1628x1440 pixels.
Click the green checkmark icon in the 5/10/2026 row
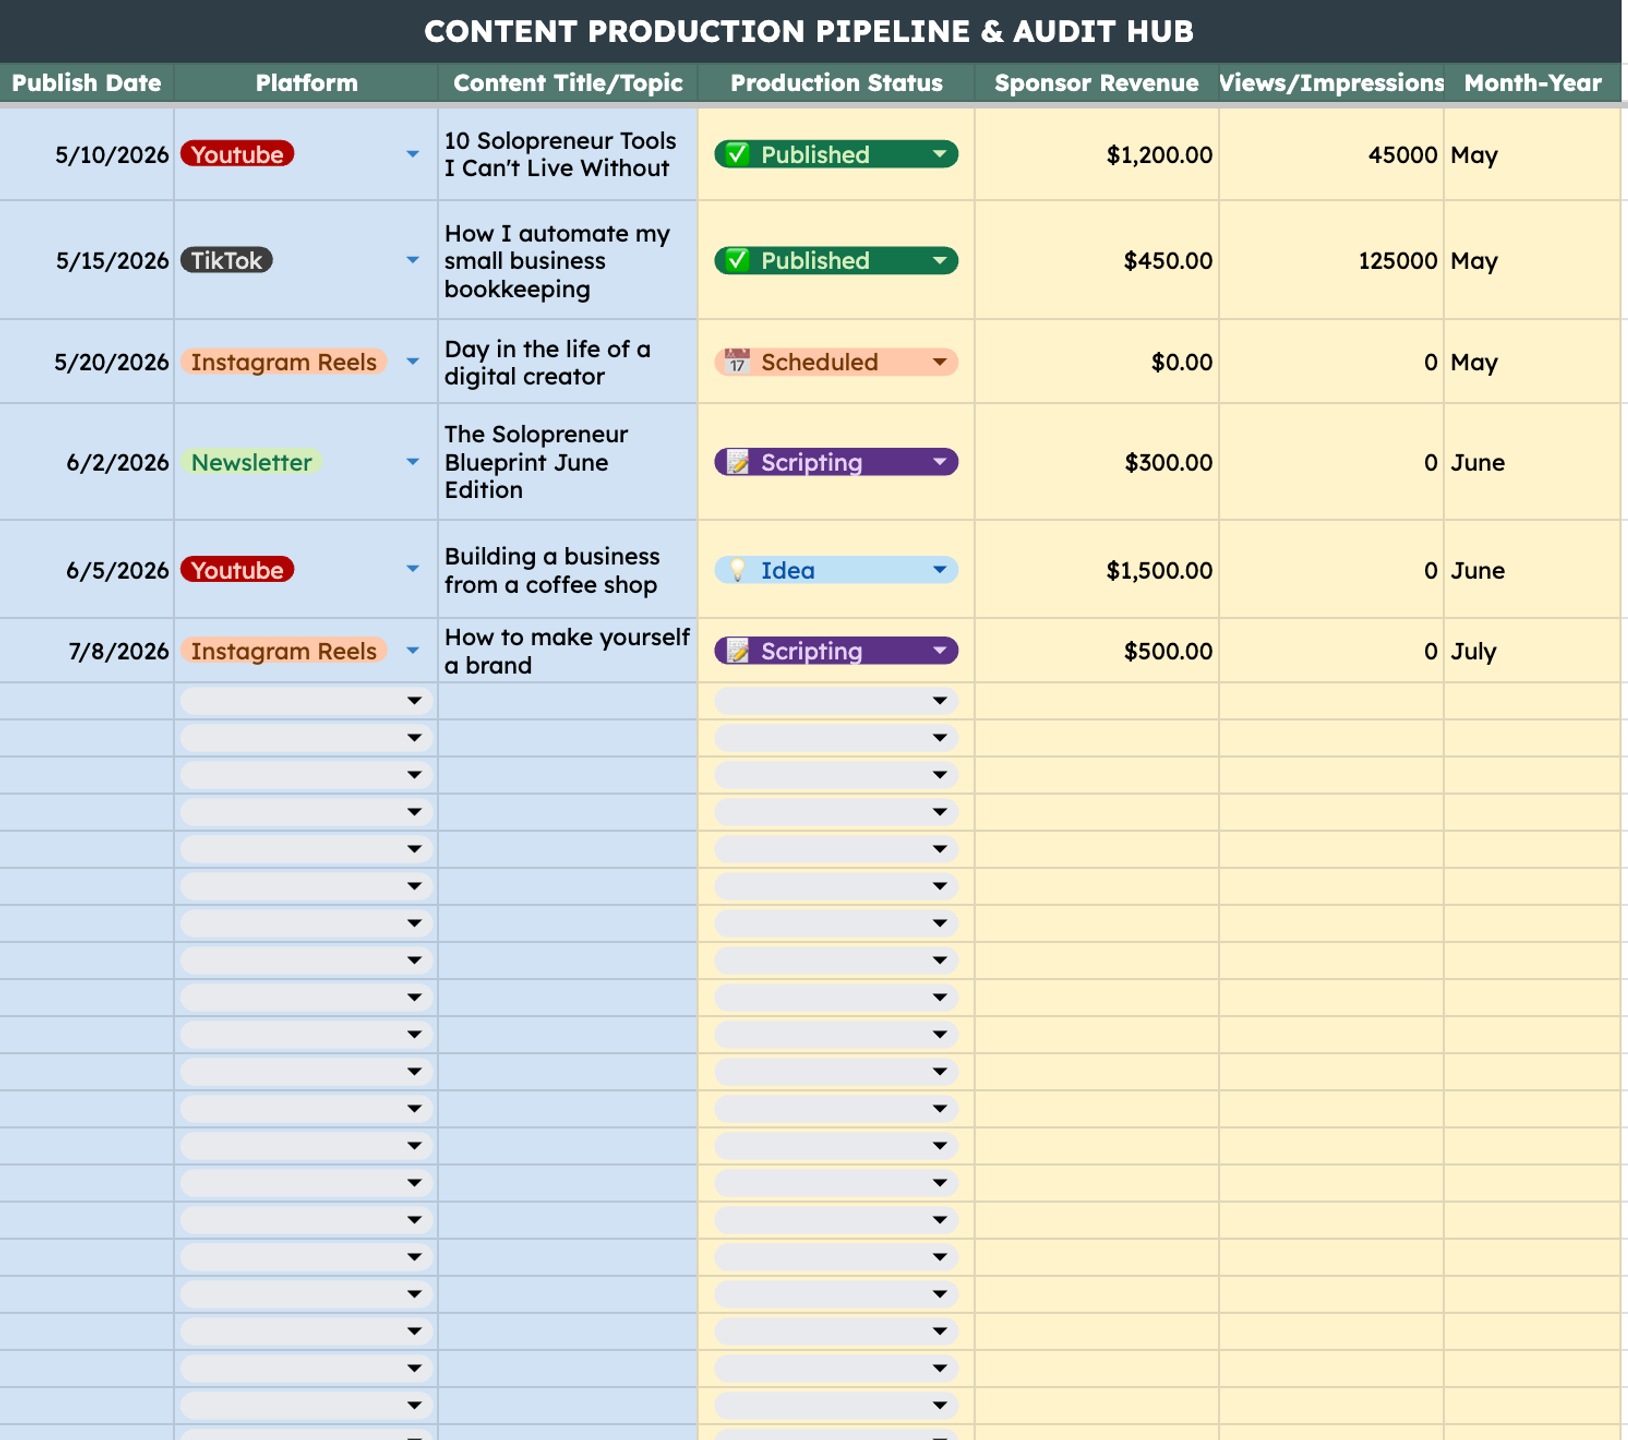click(x=737, y=154)
